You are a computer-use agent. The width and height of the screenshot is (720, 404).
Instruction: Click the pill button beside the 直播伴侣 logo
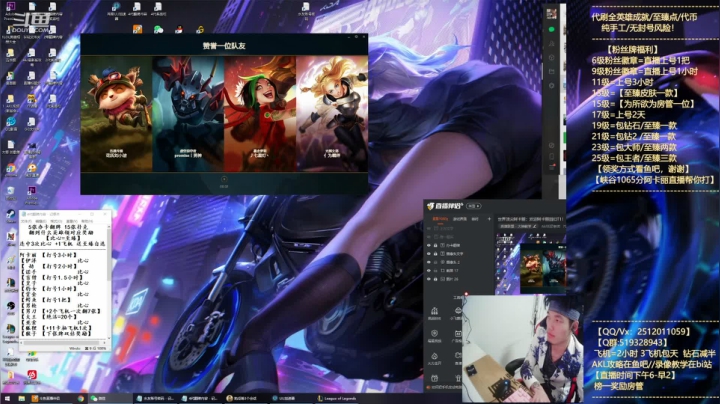pyautogui.click(x=474, y=206)
